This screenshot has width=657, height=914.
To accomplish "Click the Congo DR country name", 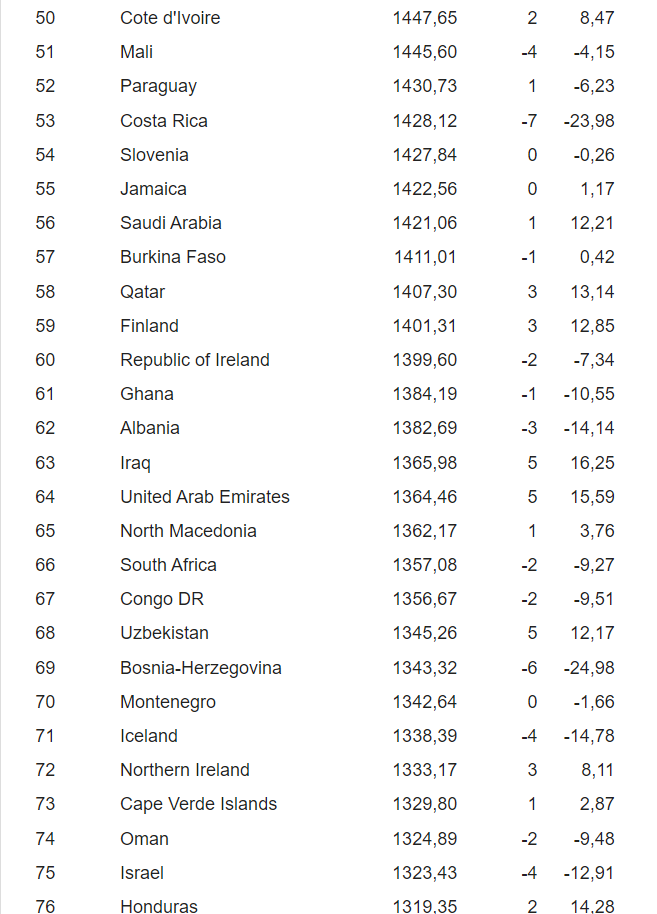I will 162,599.
